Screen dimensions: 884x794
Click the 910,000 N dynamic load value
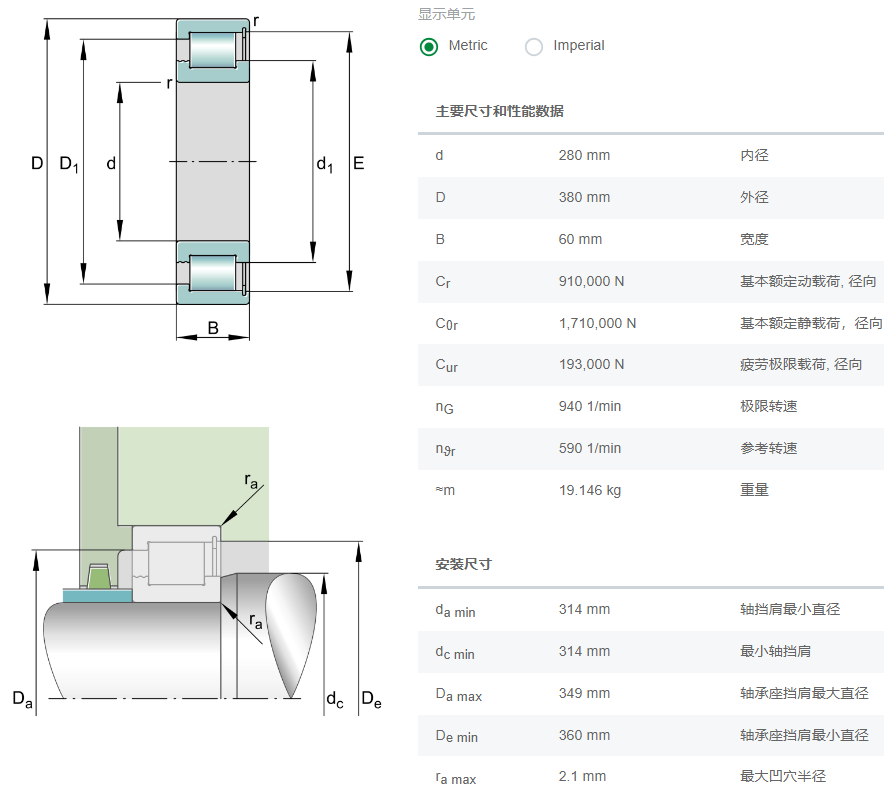591,281
